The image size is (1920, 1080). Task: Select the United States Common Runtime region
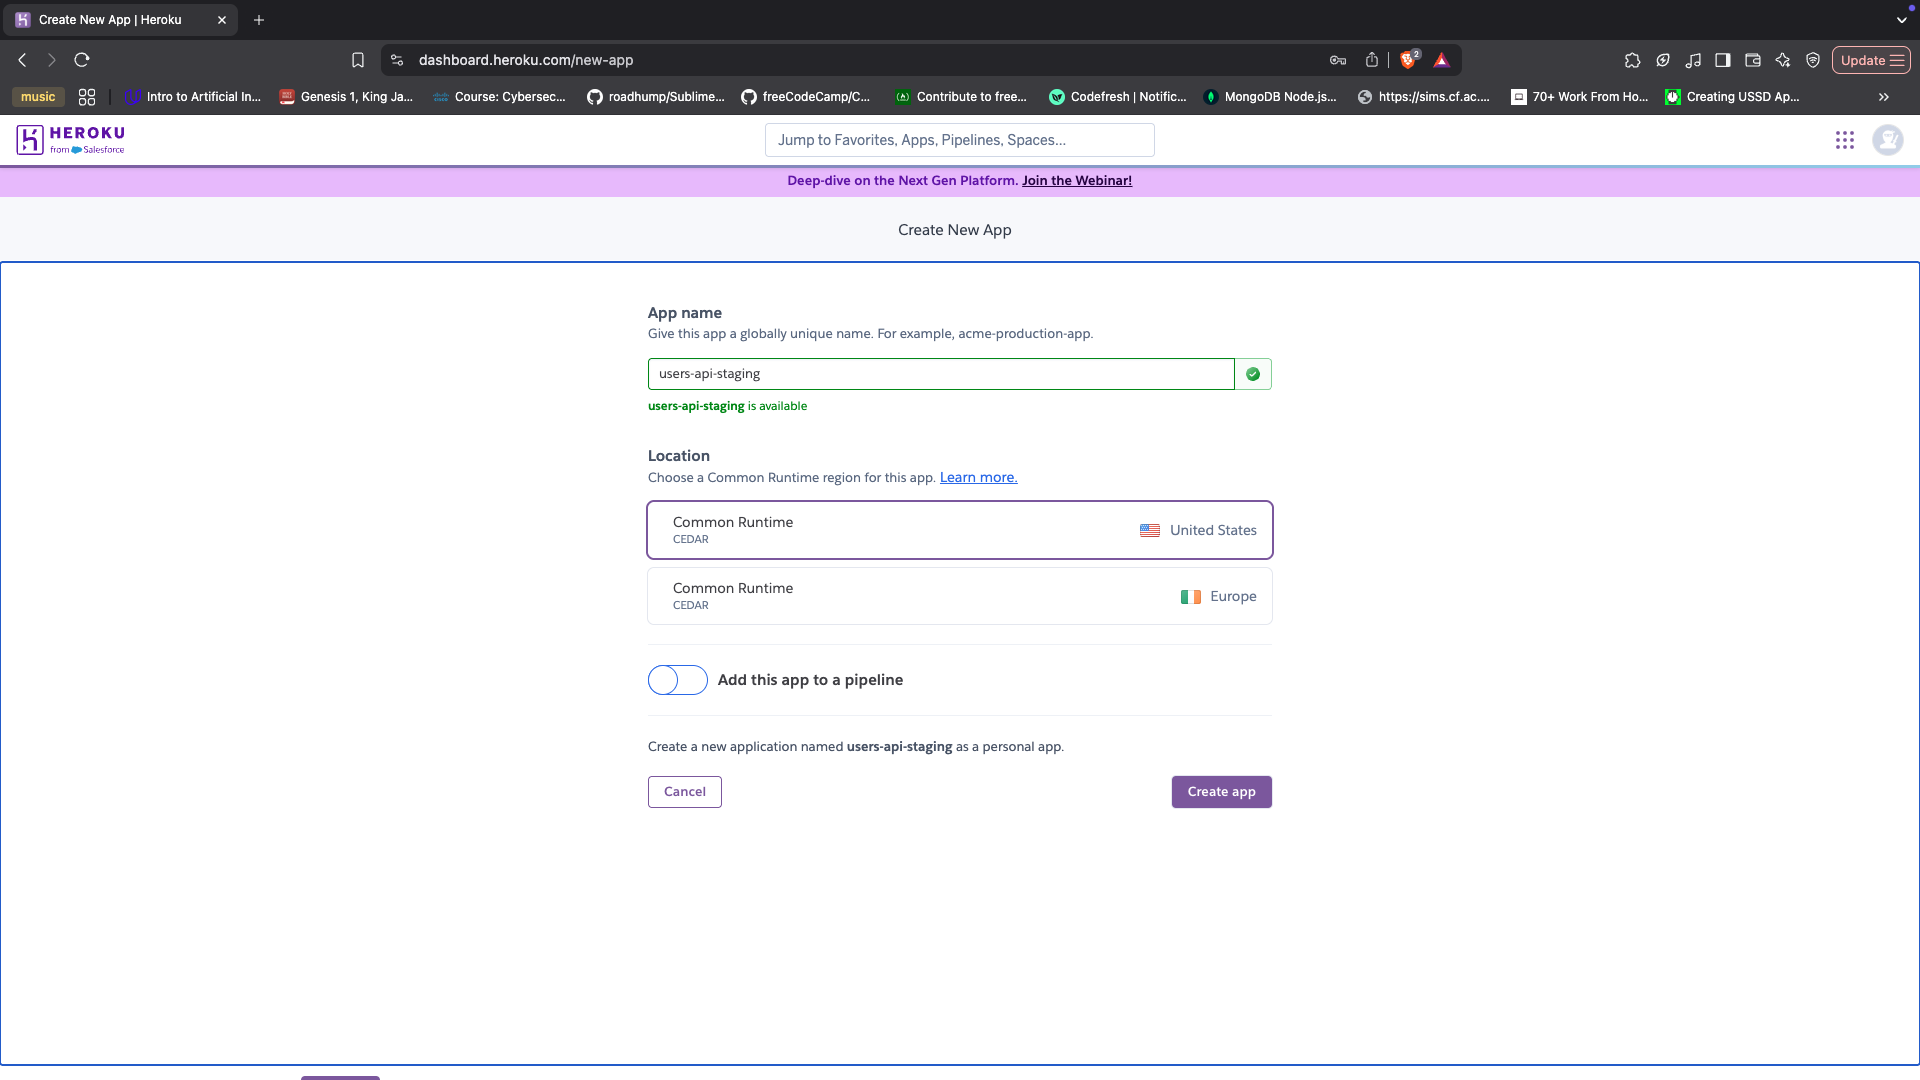pyautogui.click(x=959, y=530)
